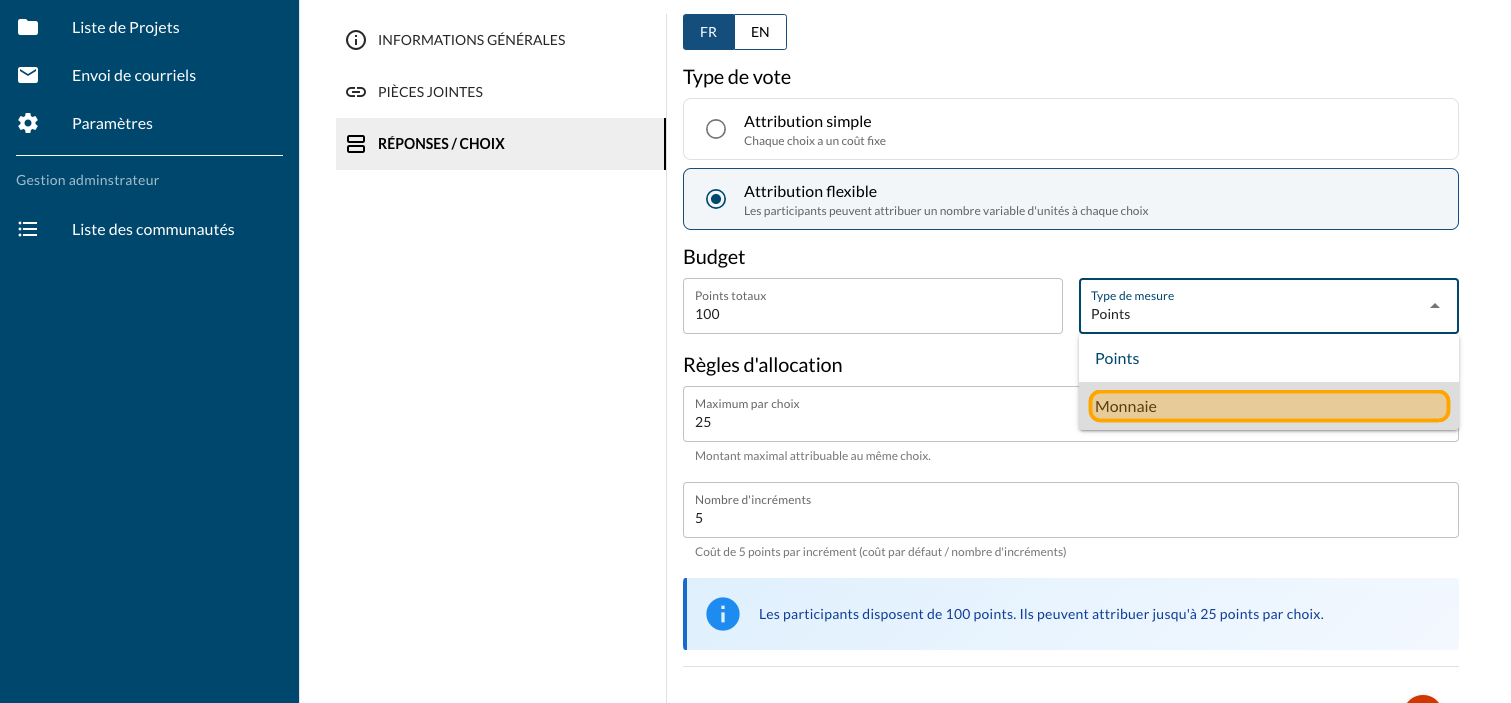Click the blue info icon in the summary banner
This screenshot has height=703, width=1511.
coord(722,614)
